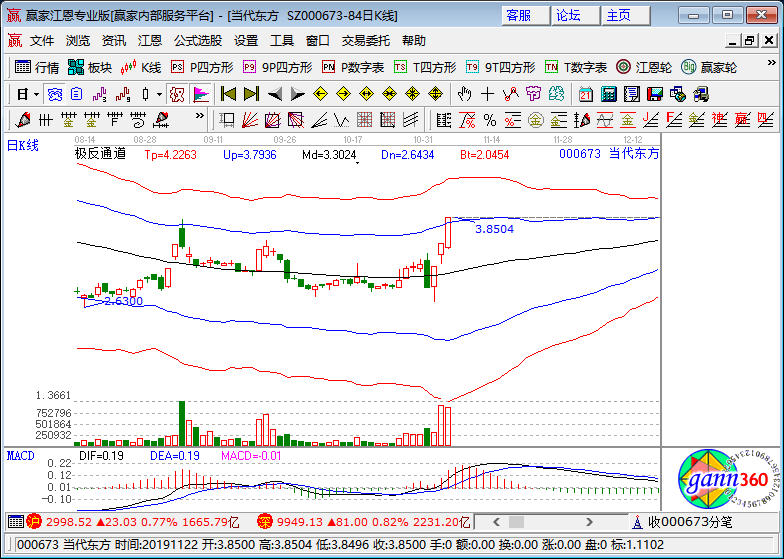
Task: Click the red-node polyline tool
Action: point(510,94)
